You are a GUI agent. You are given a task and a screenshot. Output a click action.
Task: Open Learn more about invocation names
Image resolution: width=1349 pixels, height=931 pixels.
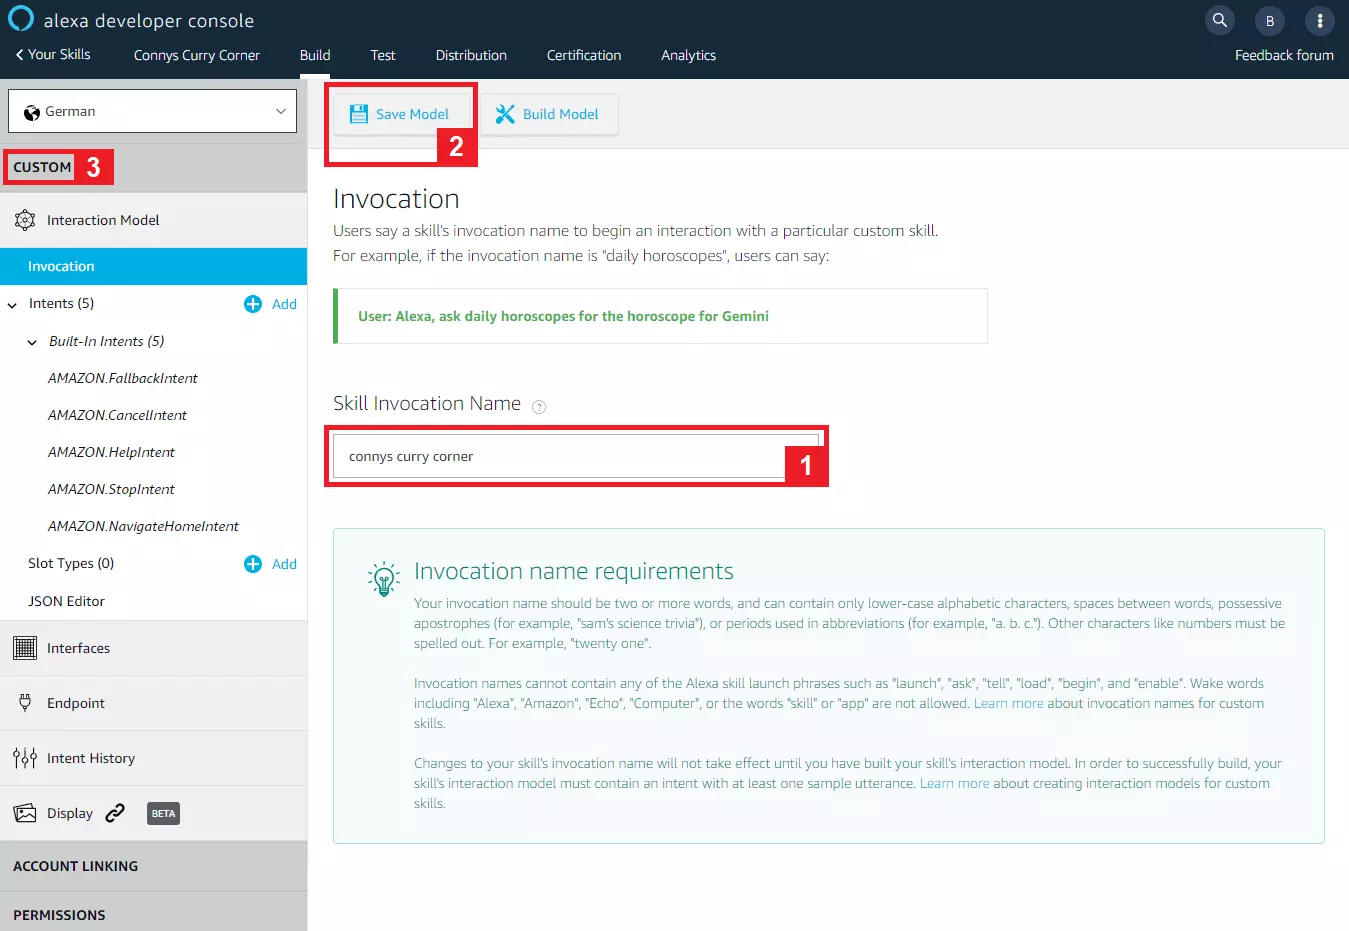pyautogui.click(x=1008, y=703)
